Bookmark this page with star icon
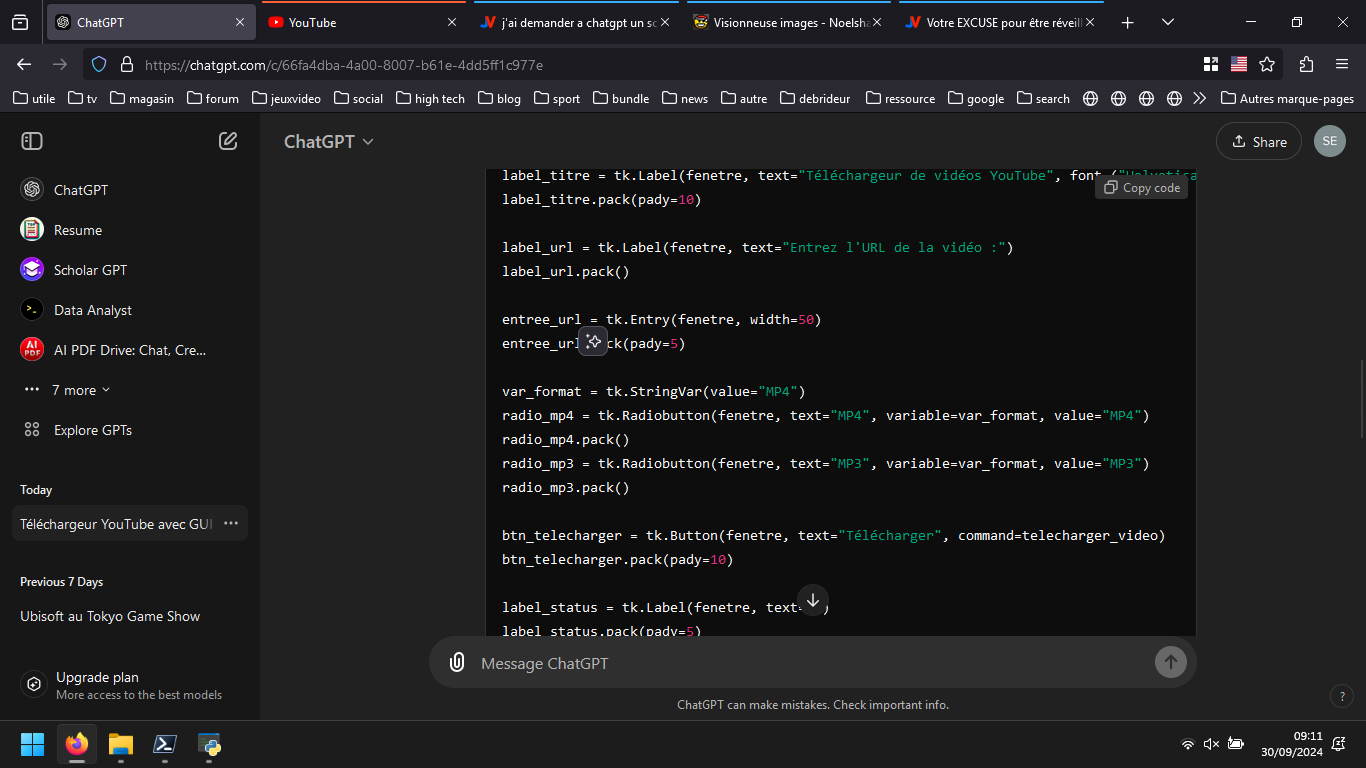The height and width of the screenshot is (768, 1366). (1267, 64)
